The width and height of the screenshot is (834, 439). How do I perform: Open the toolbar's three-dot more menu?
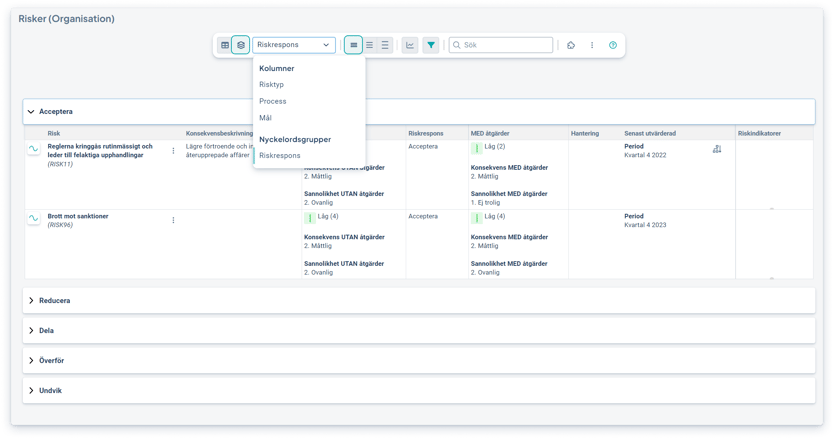click(592, 45)
